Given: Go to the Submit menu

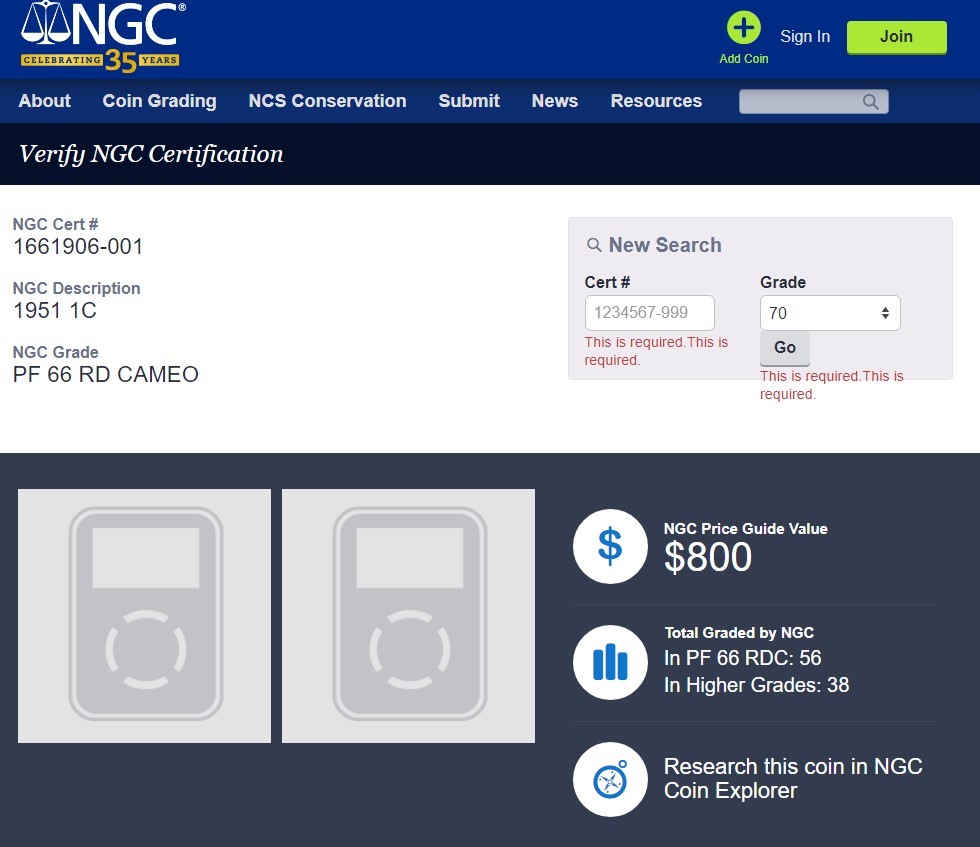Looking at the screenshot, I should pos(469,101).
